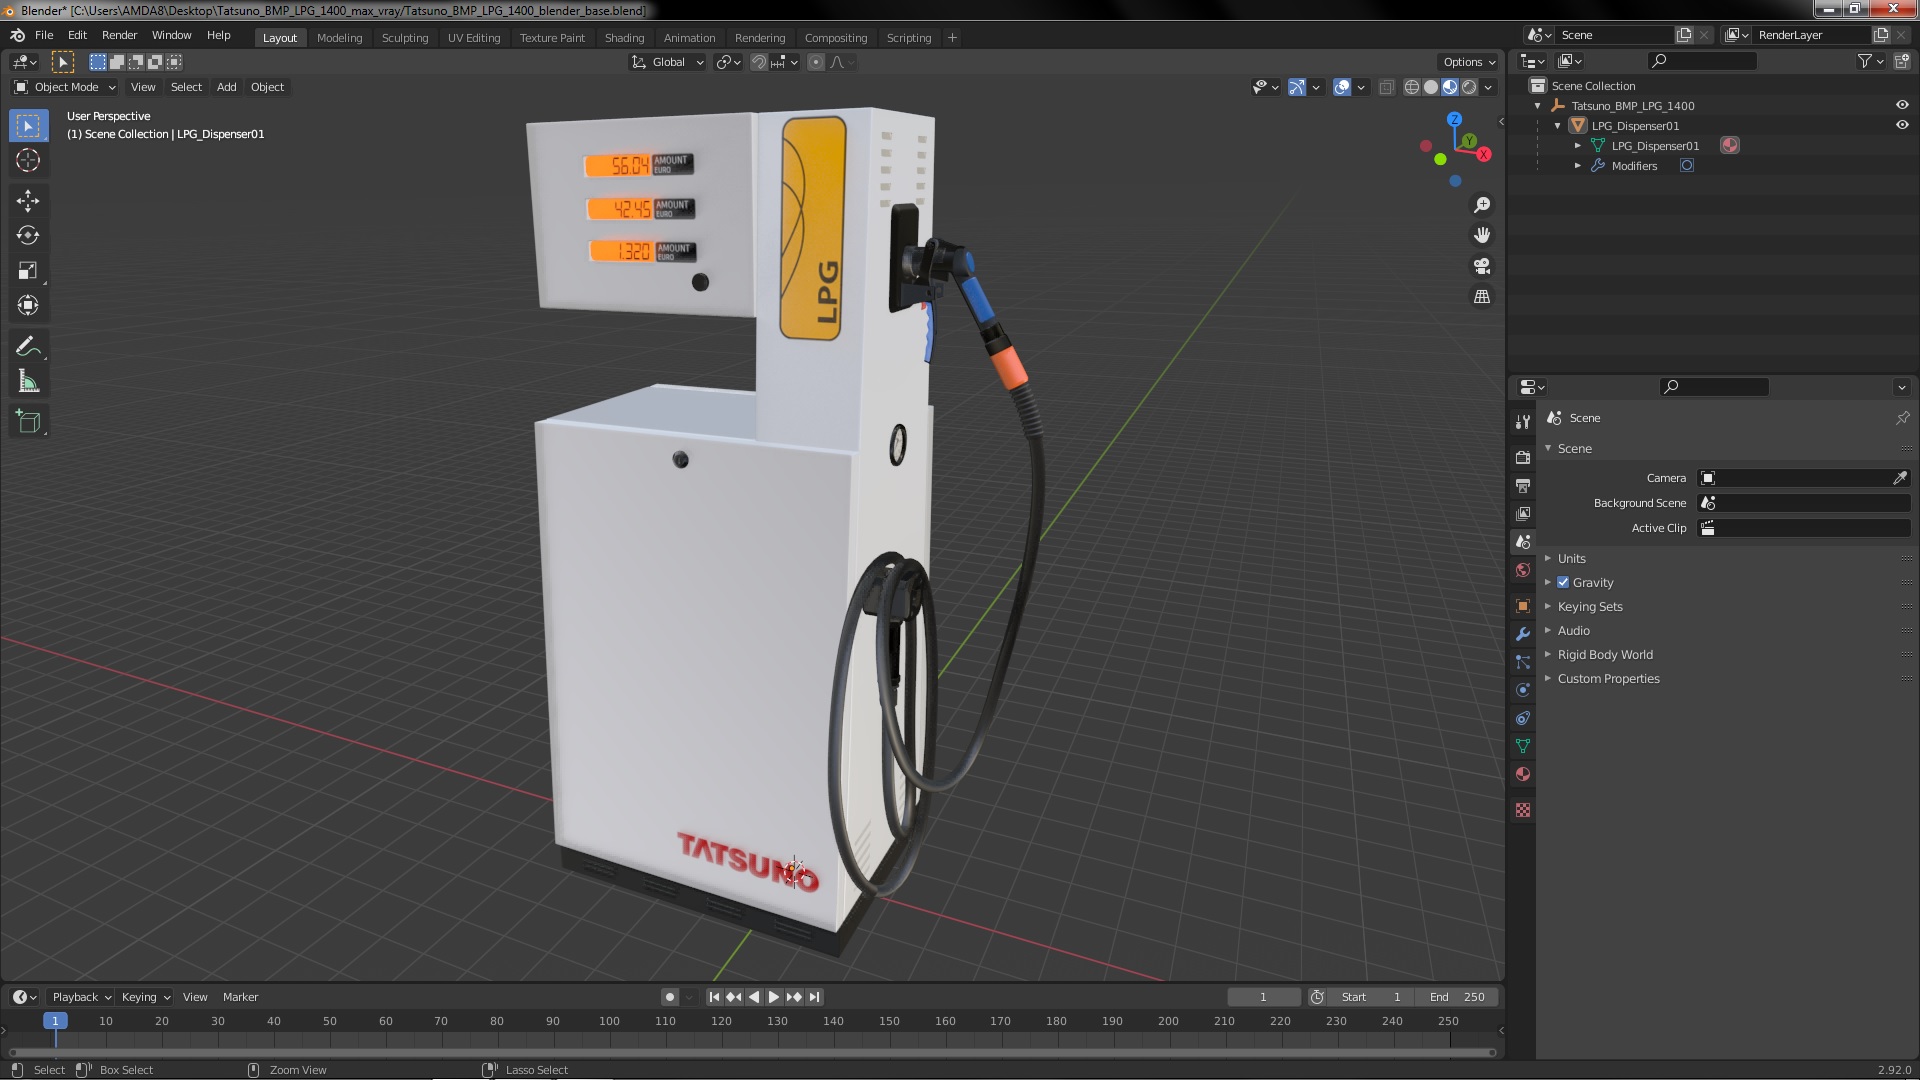The width and height of the screenshot is (1920, 1080).
Task: Toggle X-ray view in viewport header
Action: [x=1386, y=87]
